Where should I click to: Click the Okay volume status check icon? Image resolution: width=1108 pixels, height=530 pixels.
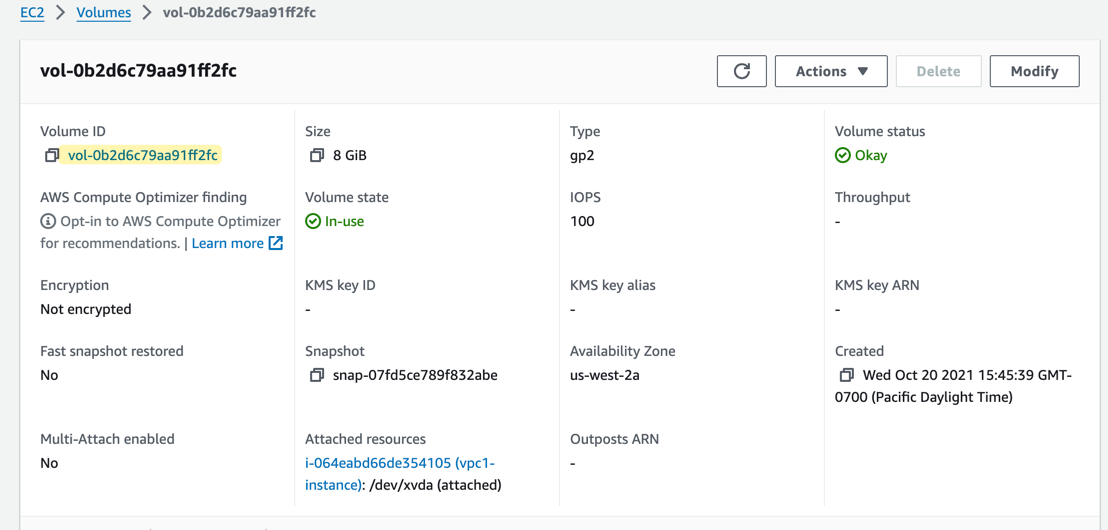(842, 155)
